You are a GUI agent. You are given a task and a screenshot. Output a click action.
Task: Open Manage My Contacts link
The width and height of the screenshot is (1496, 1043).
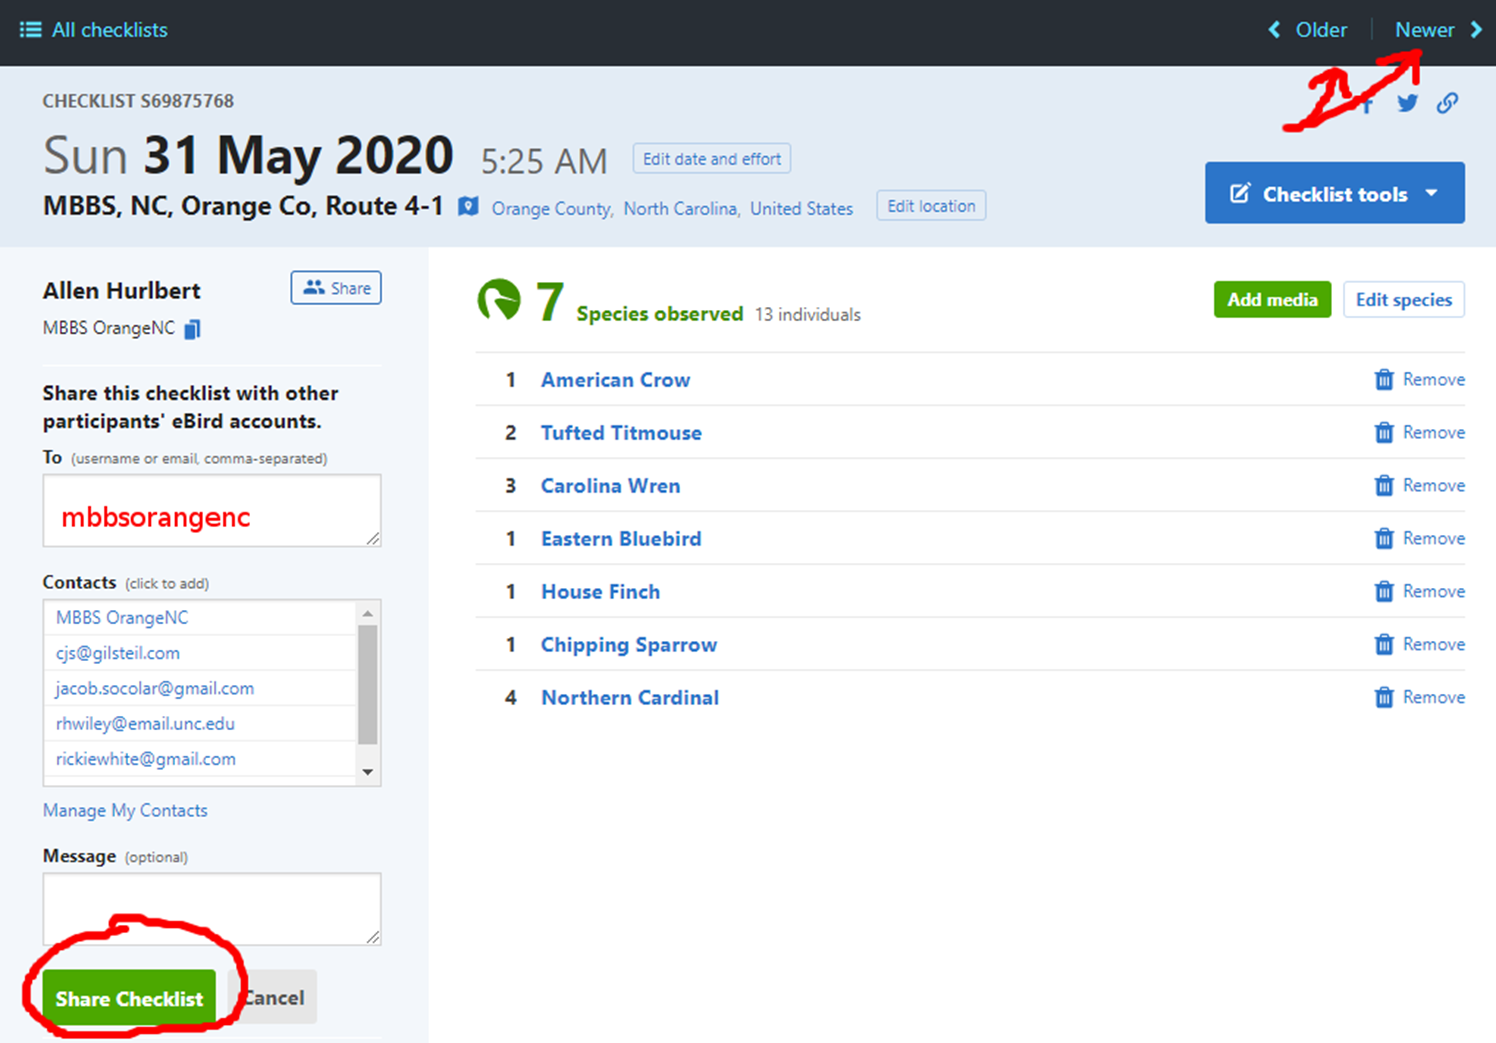(x=125, y=810)
